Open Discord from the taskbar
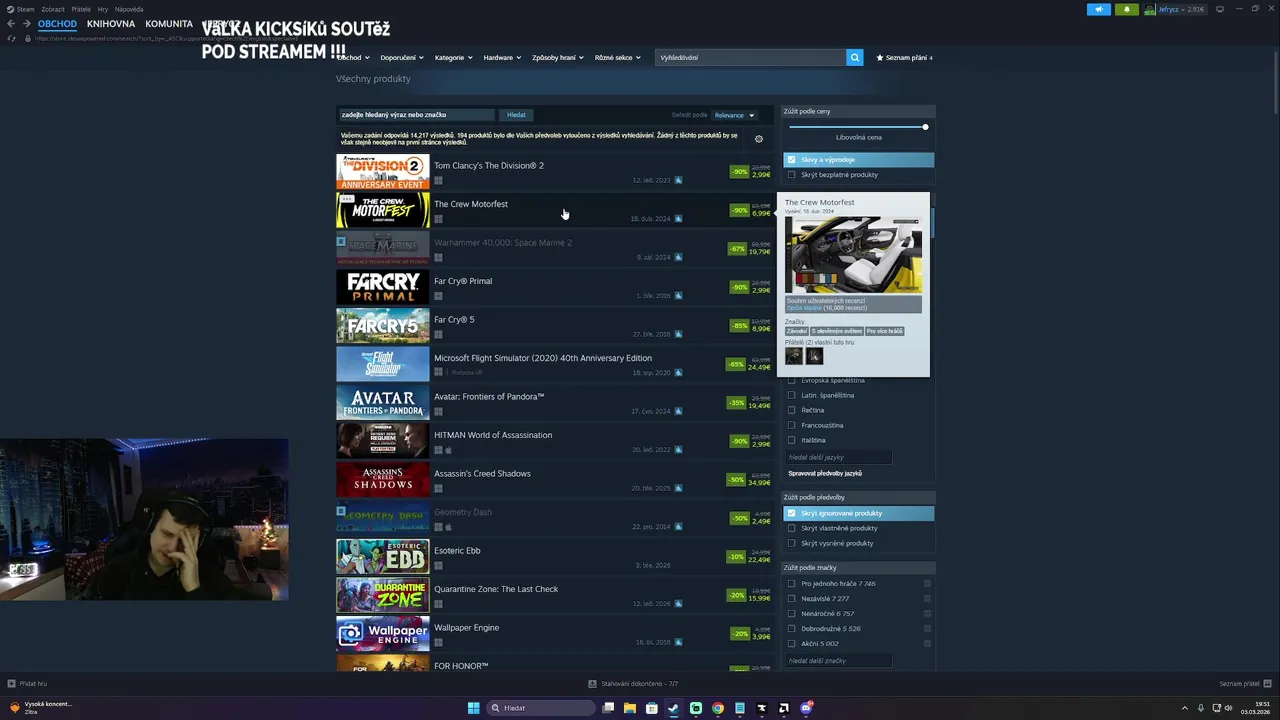This screenshot has height=720, width=1280. pos(806,708)
